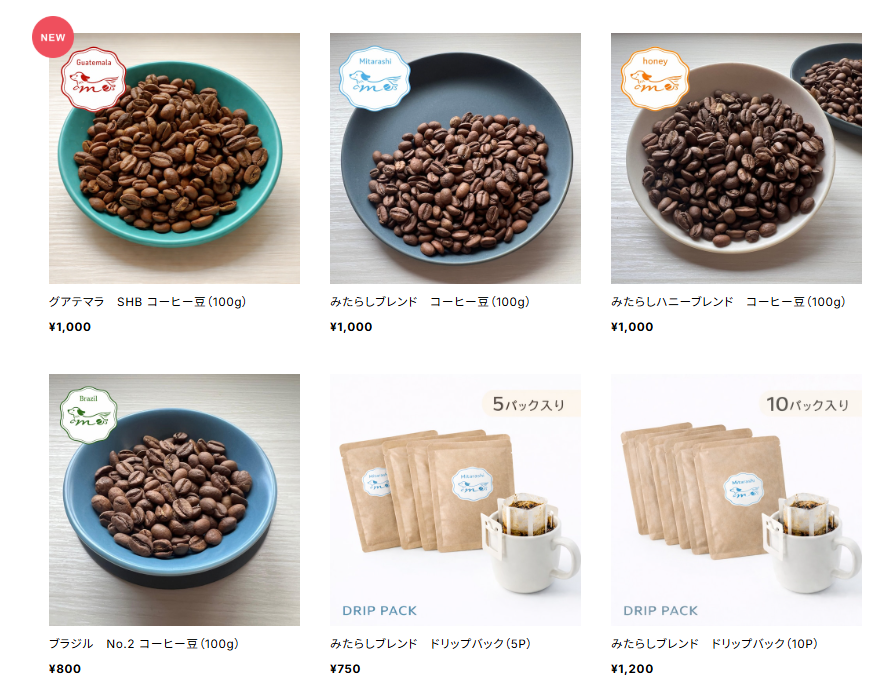Click DRIP PACK text on 5P image
This screenshot has height=687, width=885.
pos(379,610)
